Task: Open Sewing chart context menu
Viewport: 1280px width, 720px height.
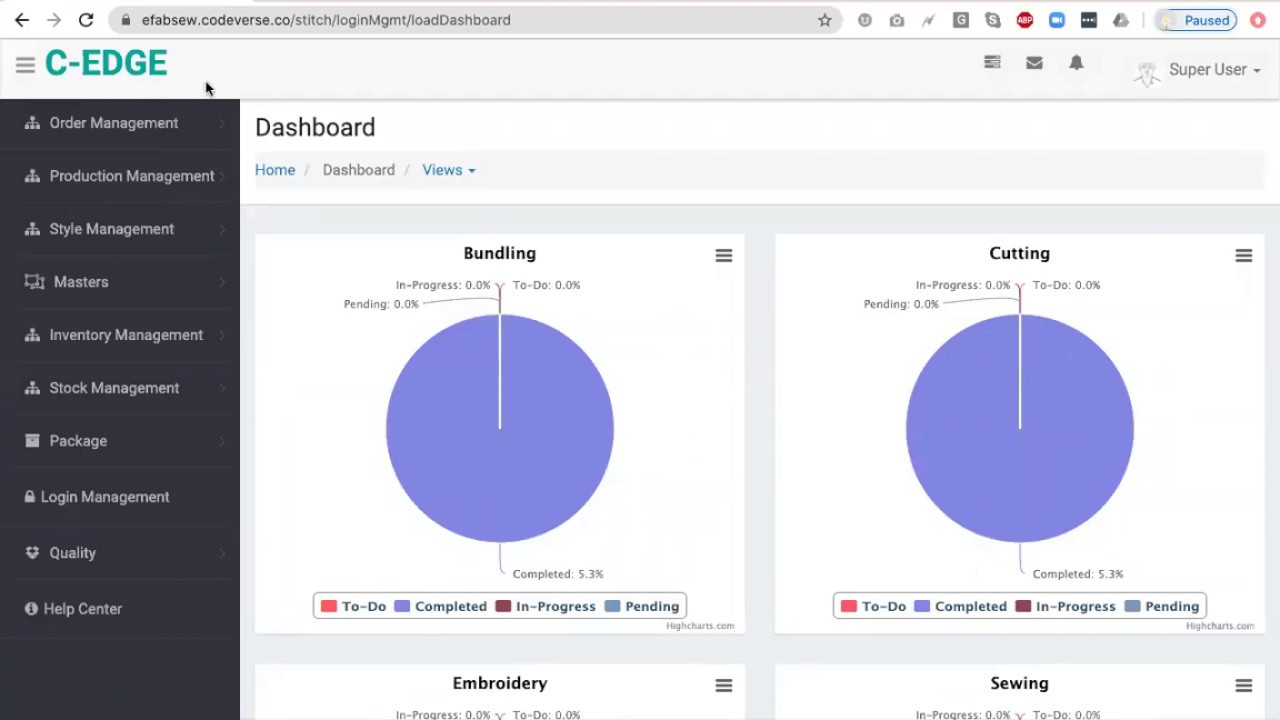Action: (1244, 686)
